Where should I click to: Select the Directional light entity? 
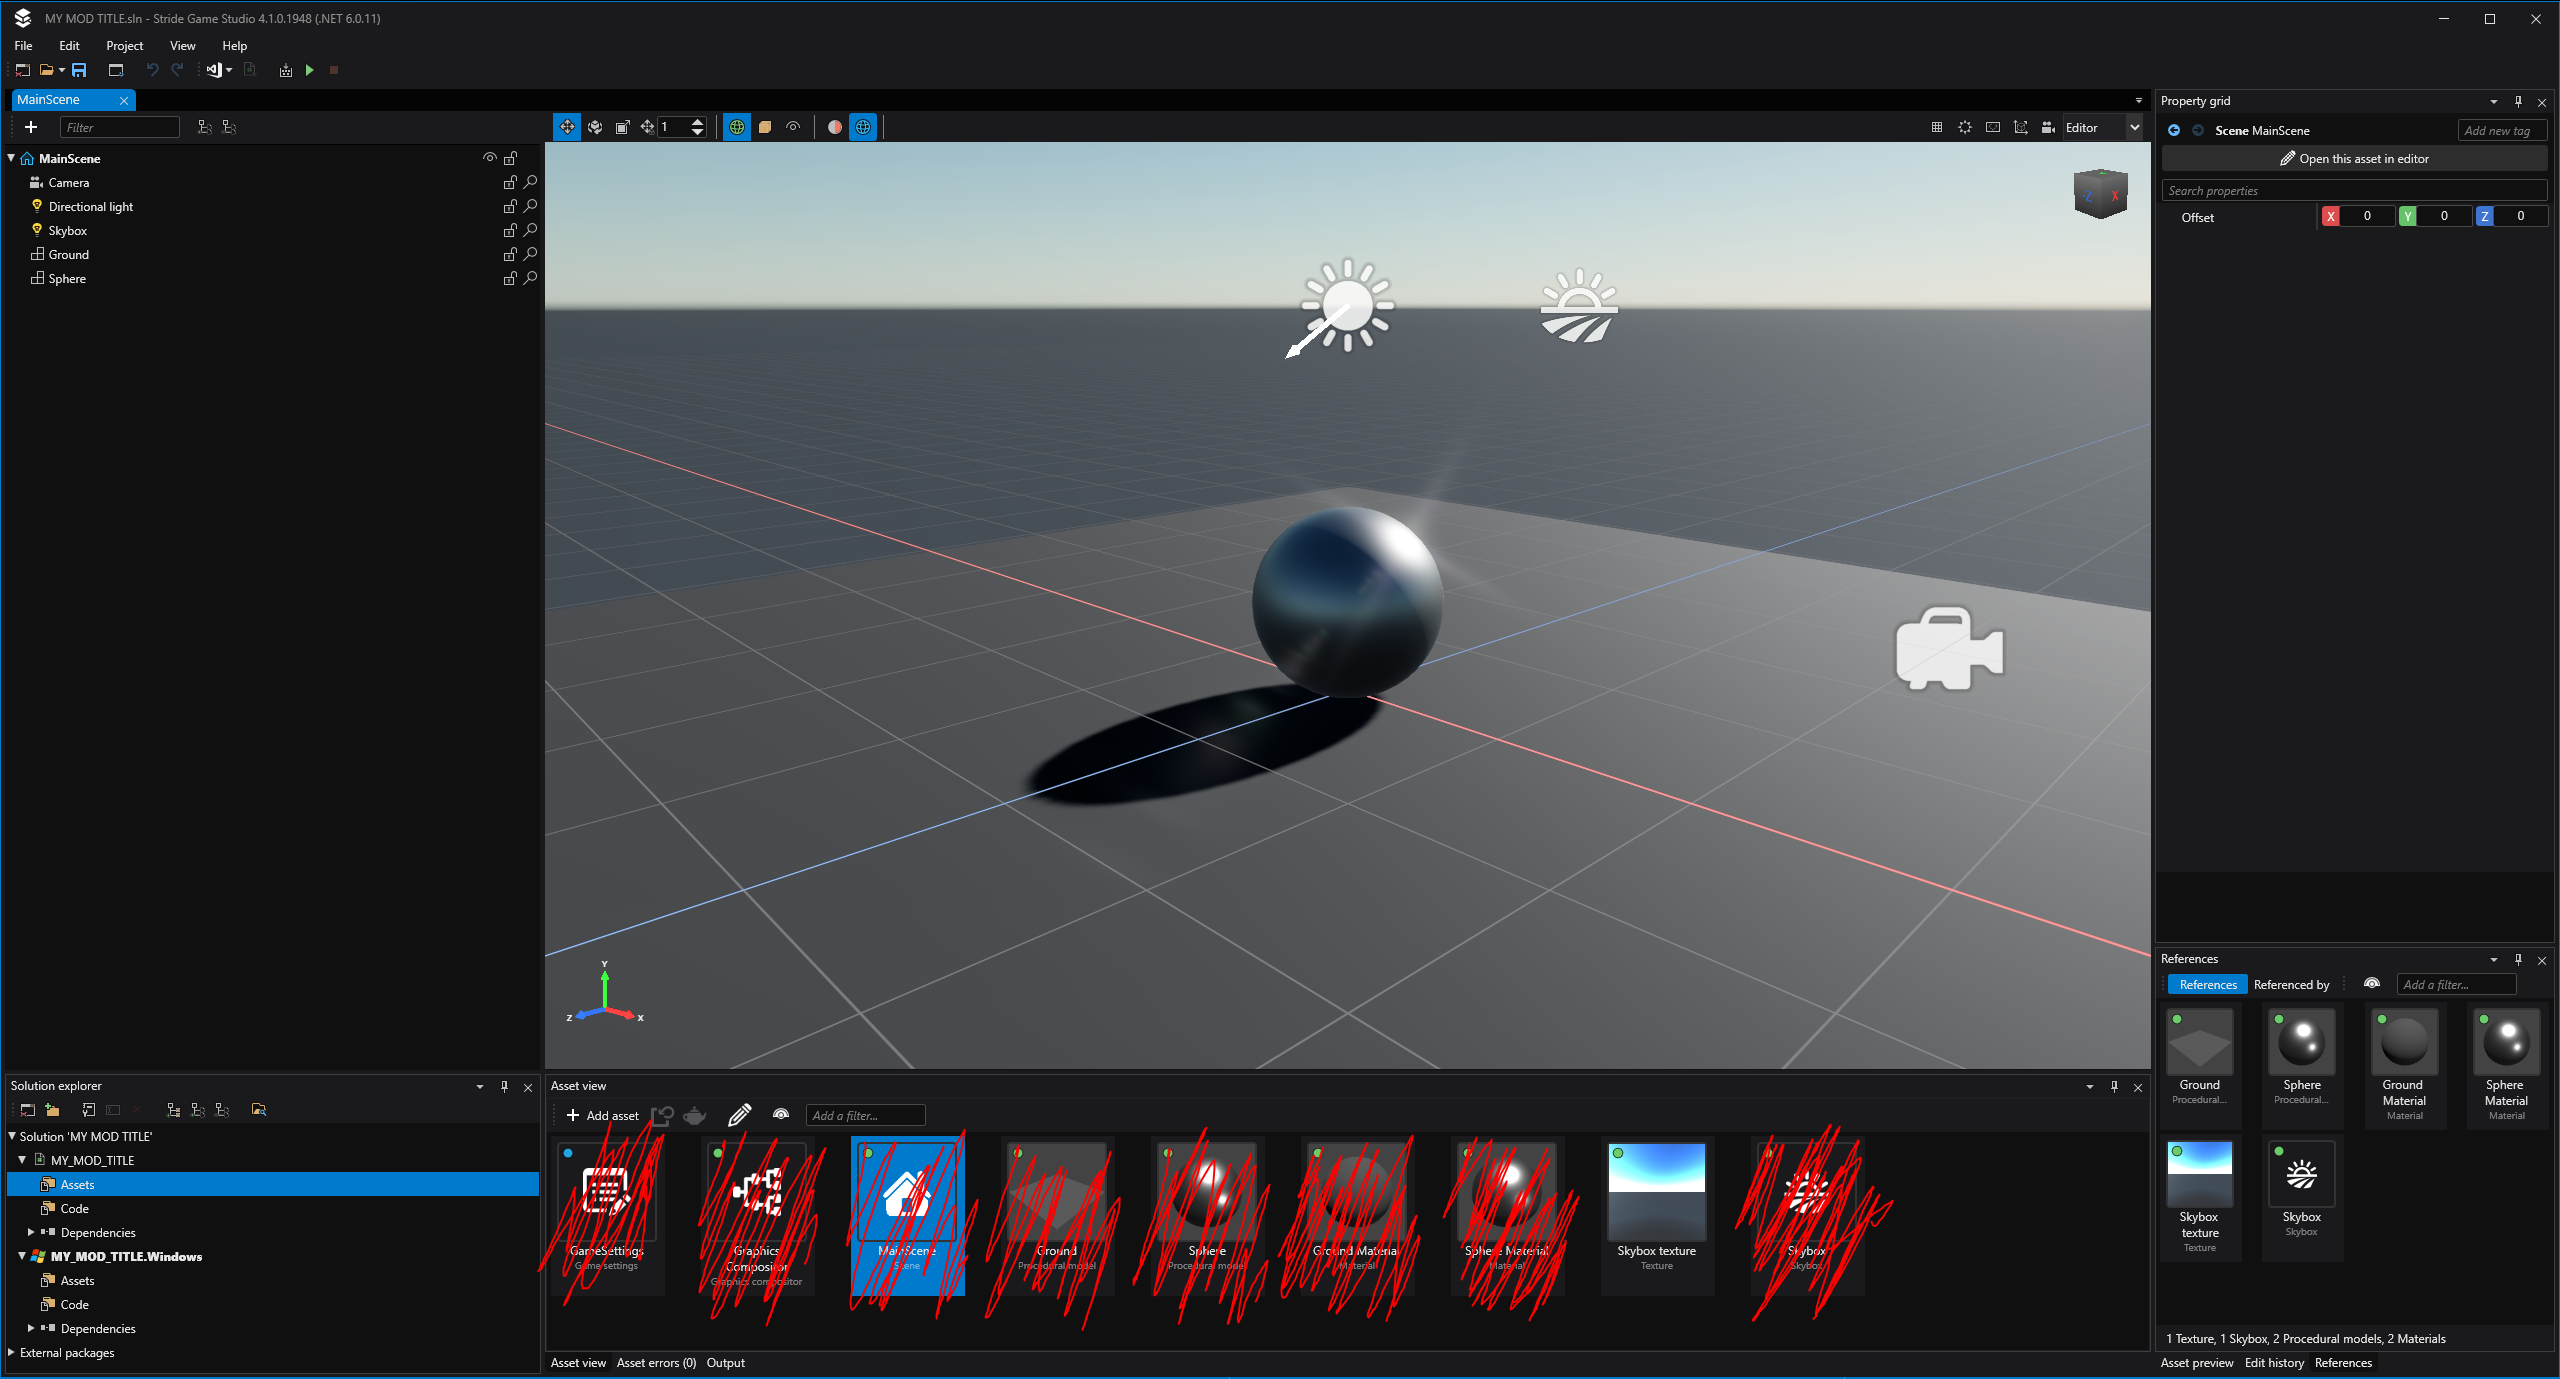(91, 206)
